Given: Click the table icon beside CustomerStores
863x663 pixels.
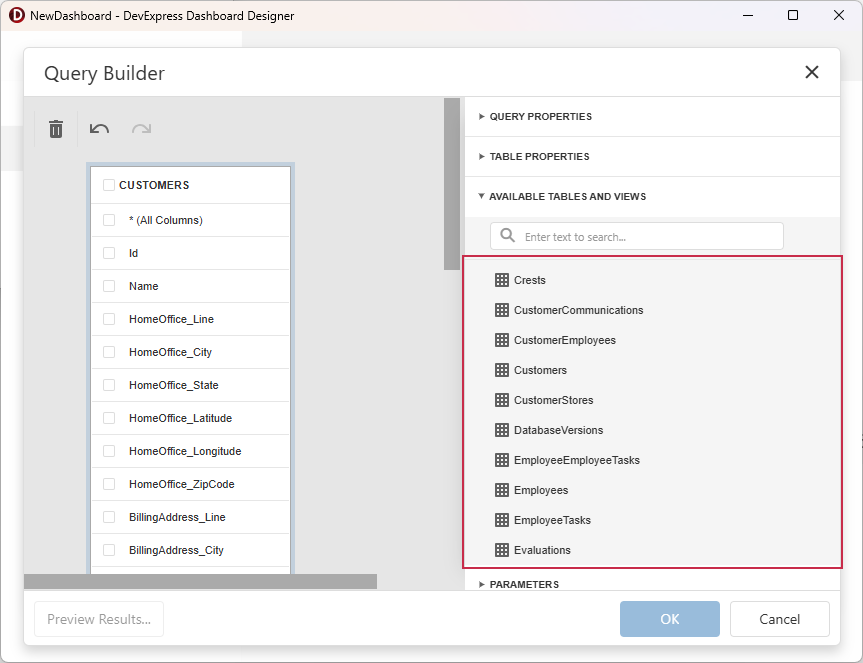Looking at the screenshot, I should (x=500, y=400).
